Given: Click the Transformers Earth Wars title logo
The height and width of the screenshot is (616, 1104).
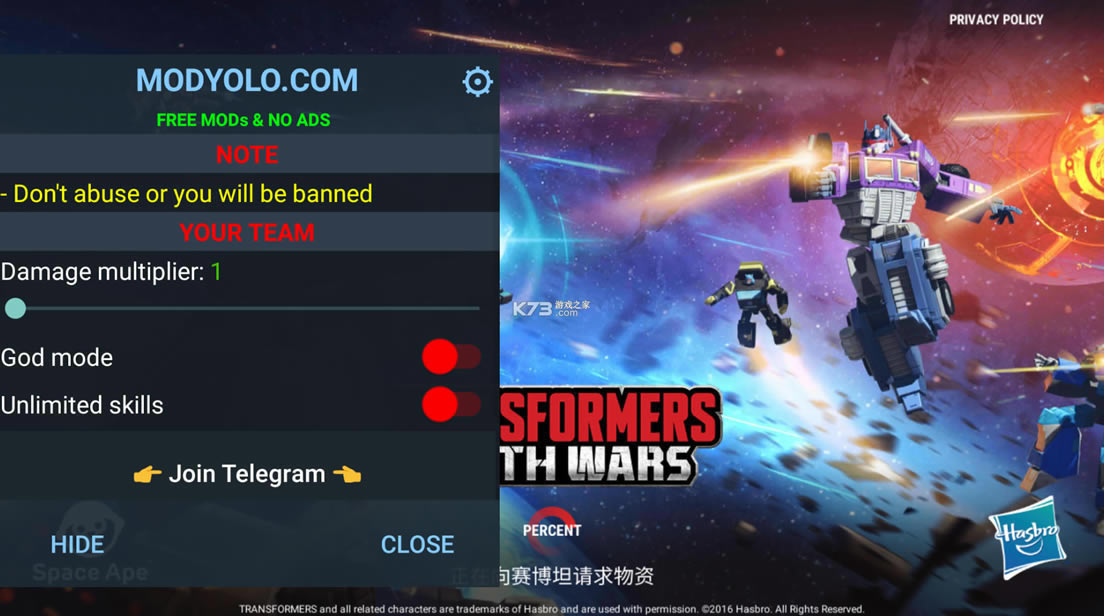Looking at the screenshot, I should (610, 436).
